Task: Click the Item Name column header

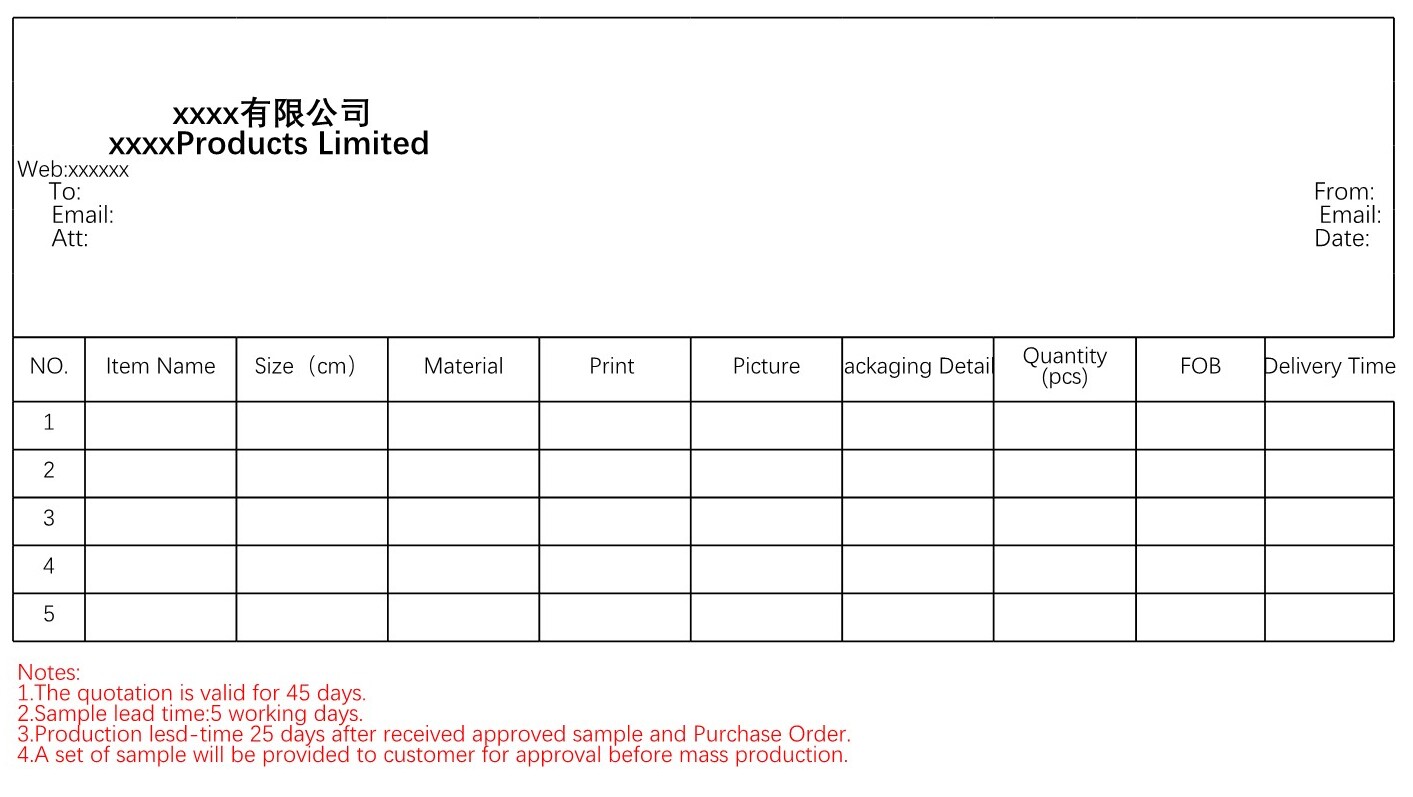Action: [x=160, y=367]
